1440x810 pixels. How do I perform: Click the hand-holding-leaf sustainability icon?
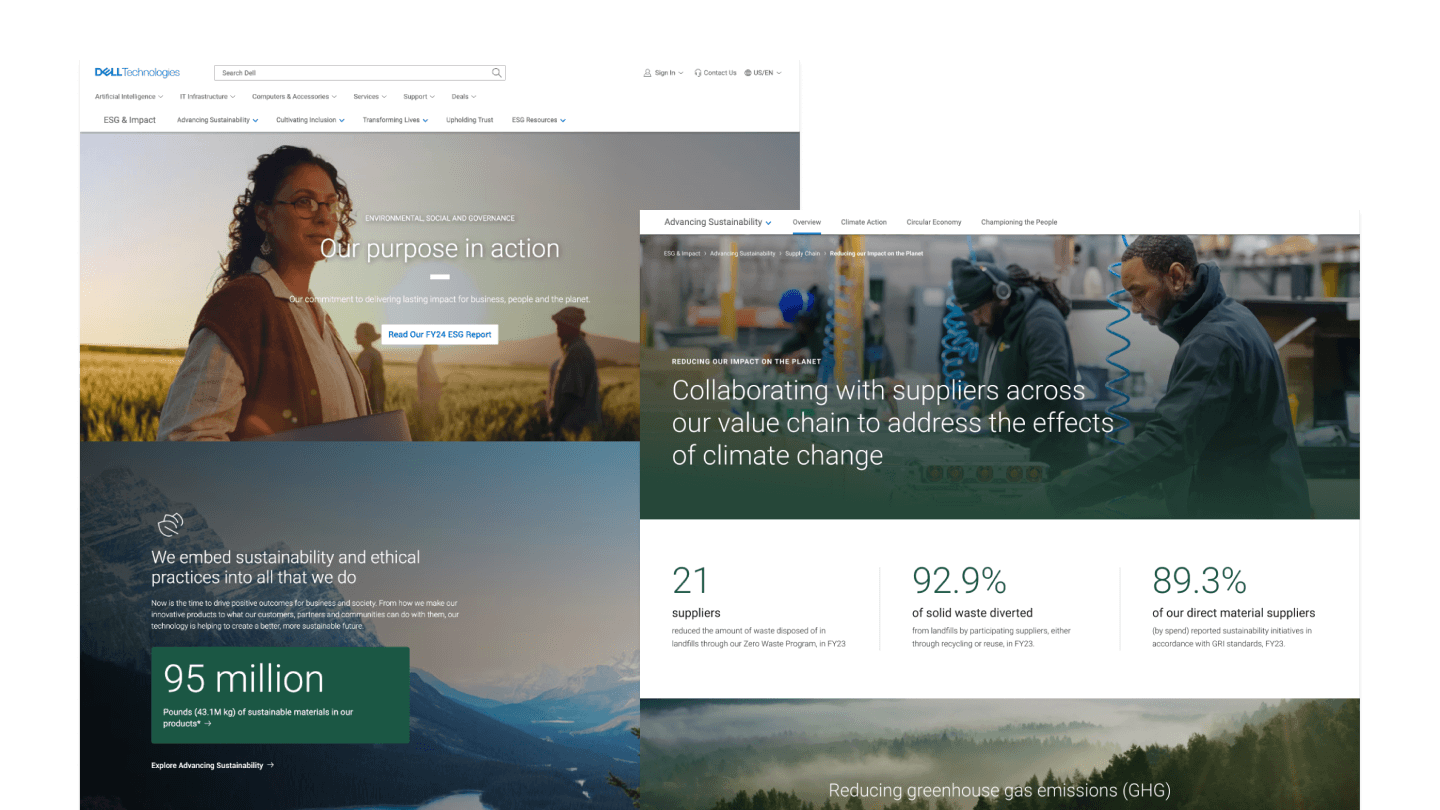tap(170, 523)
